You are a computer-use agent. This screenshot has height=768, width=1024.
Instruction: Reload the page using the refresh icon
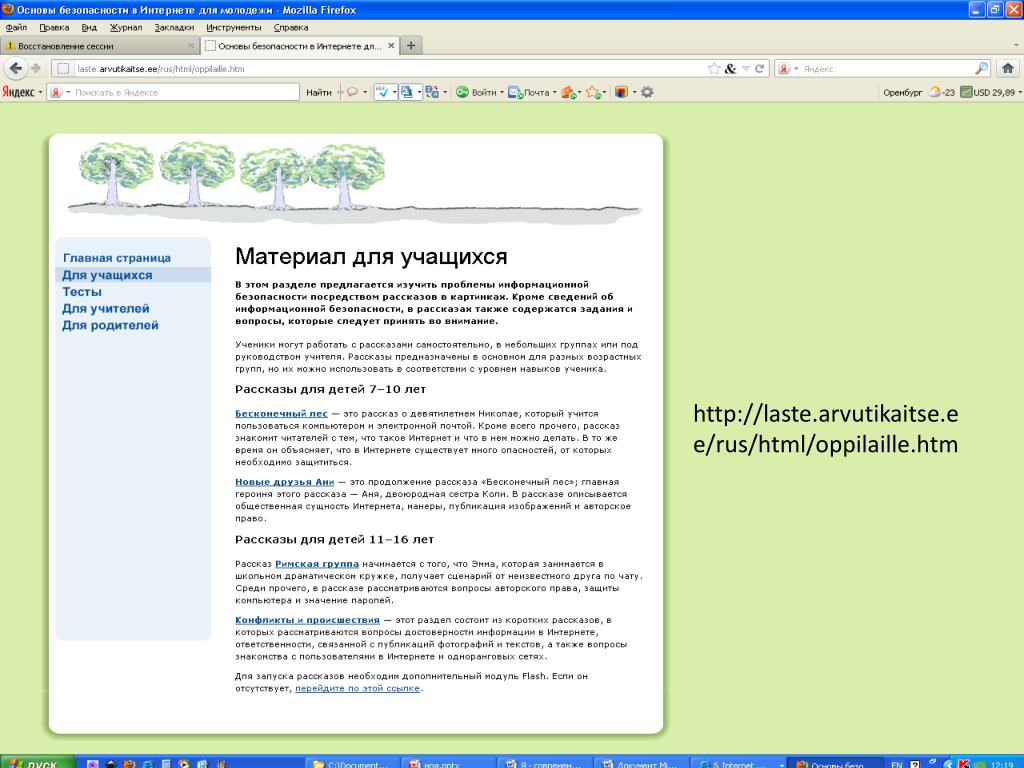[760, 69]
